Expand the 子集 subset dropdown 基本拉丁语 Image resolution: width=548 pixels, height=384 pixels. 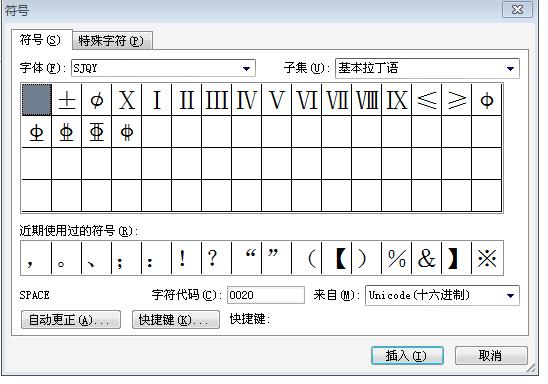pos(427,68)
